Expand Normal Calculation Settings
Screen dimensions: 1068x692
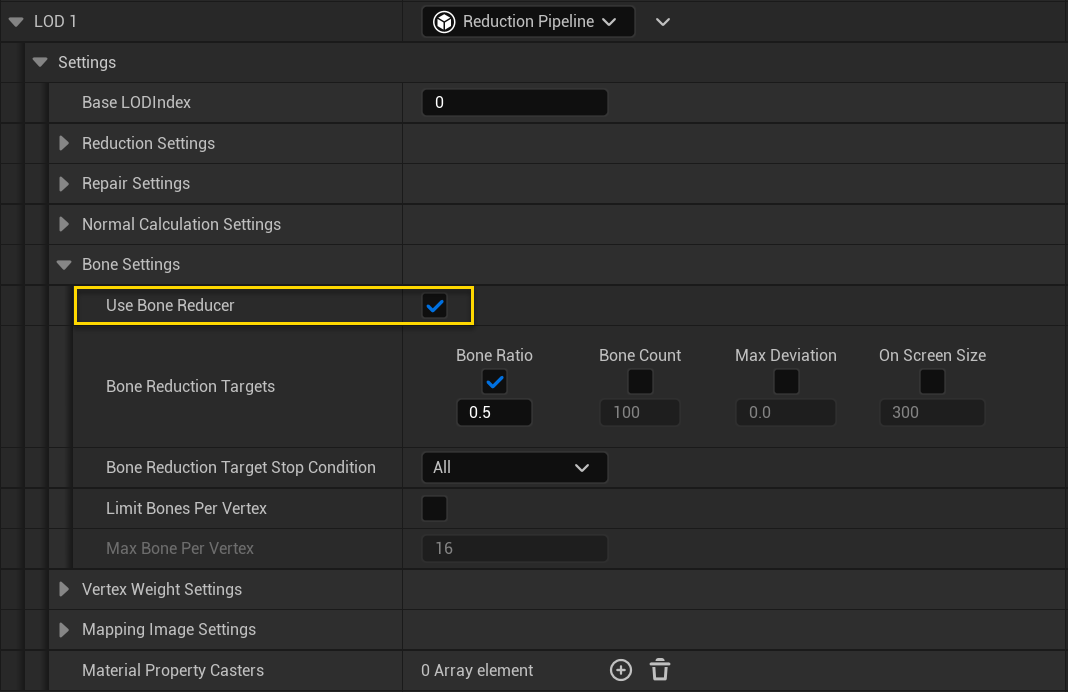coord(63,224)
